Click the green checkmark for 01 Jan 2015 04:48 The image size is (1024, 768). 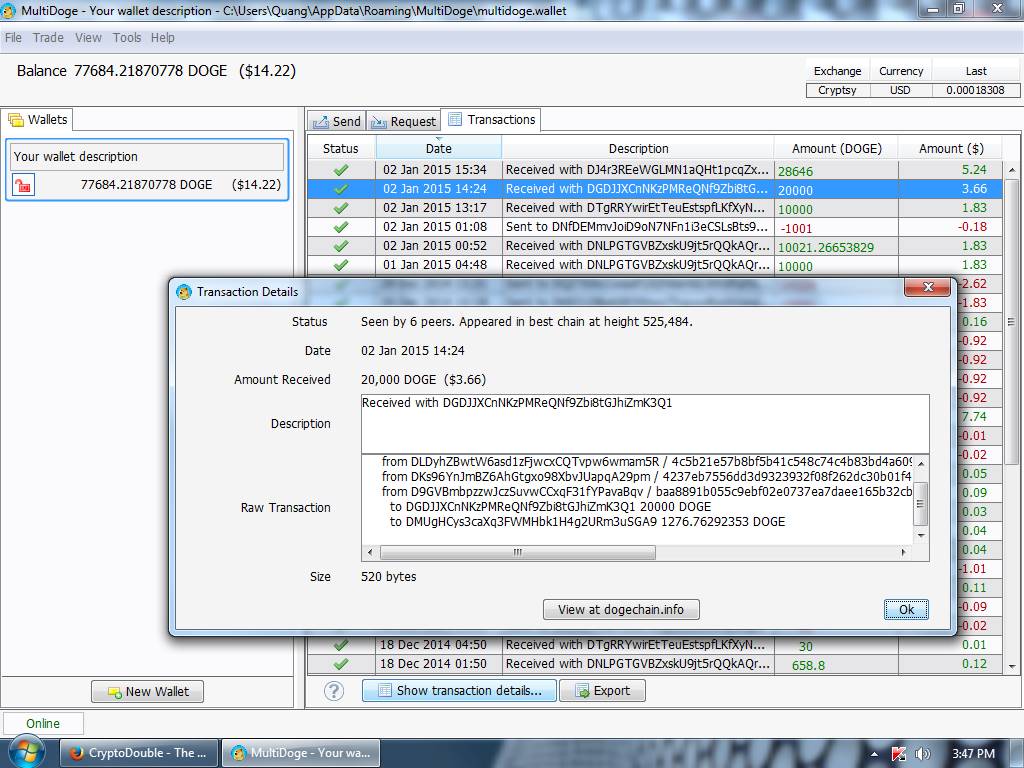(341, 264)
